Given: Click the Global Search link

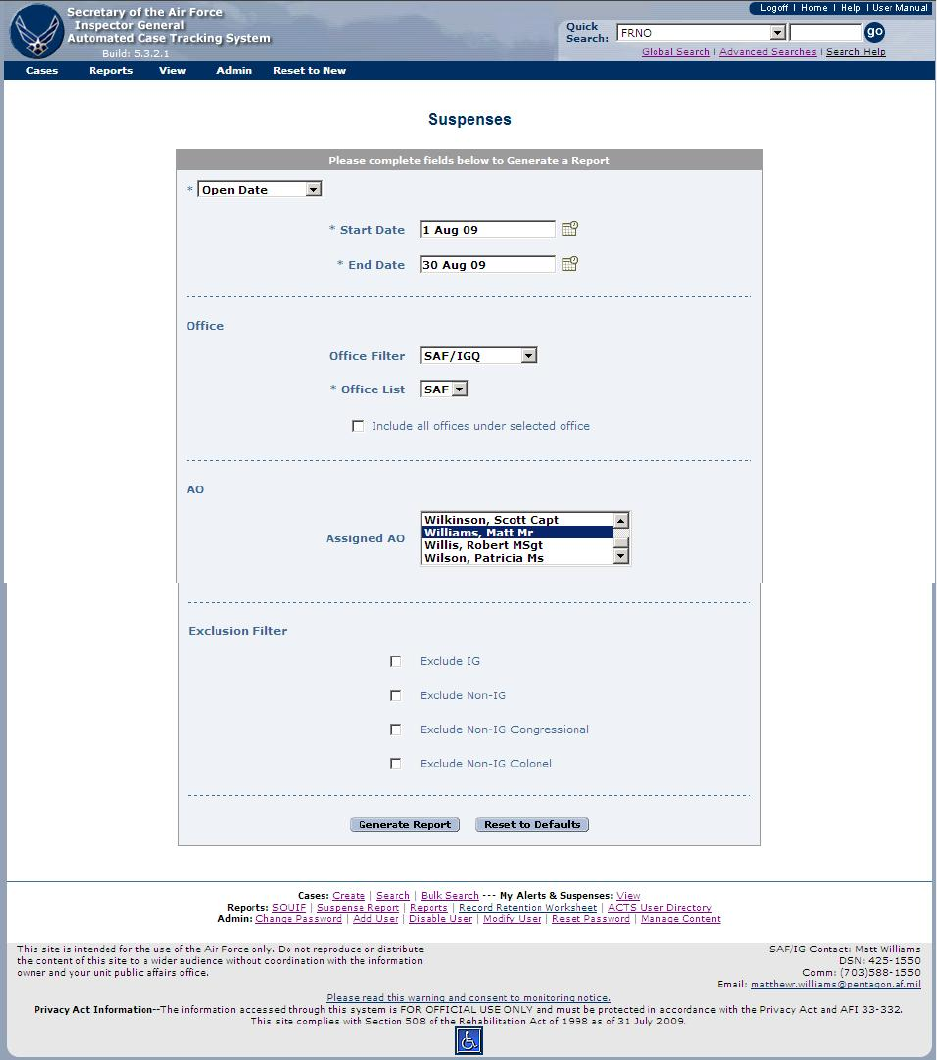Looking at the screenshot, I should click(675, 52).
